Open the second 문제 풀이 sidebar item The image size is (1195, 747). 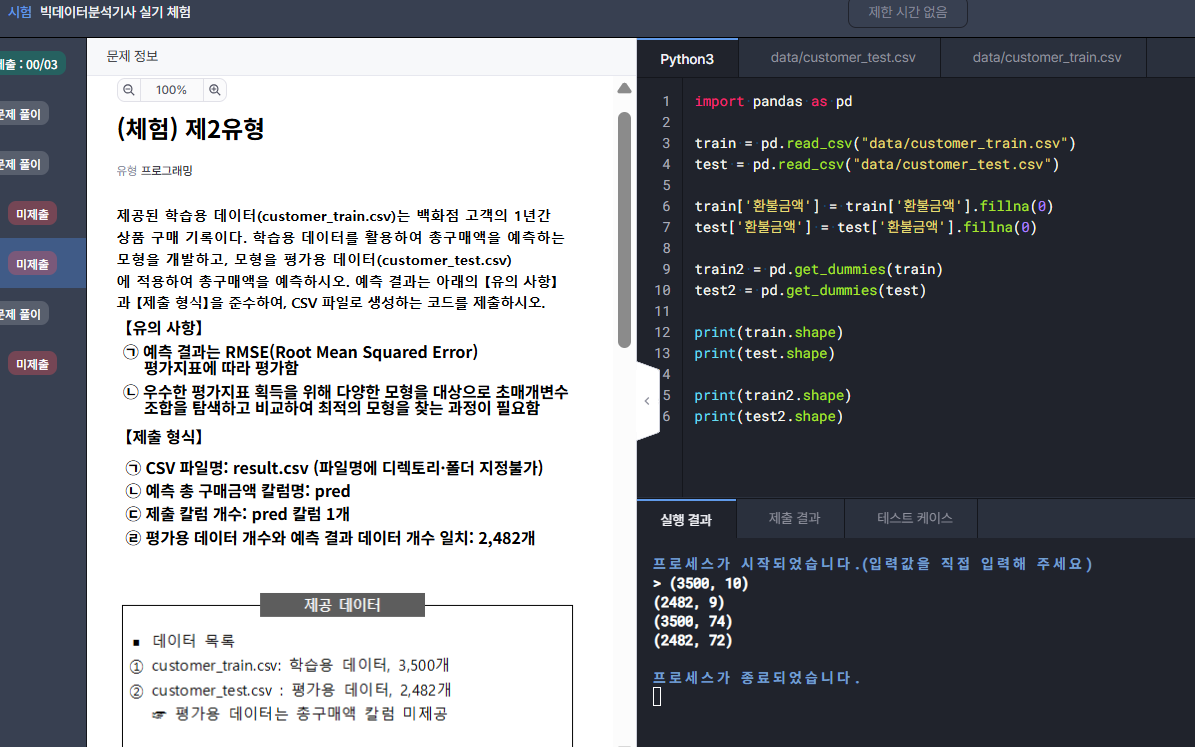[23, 164]
